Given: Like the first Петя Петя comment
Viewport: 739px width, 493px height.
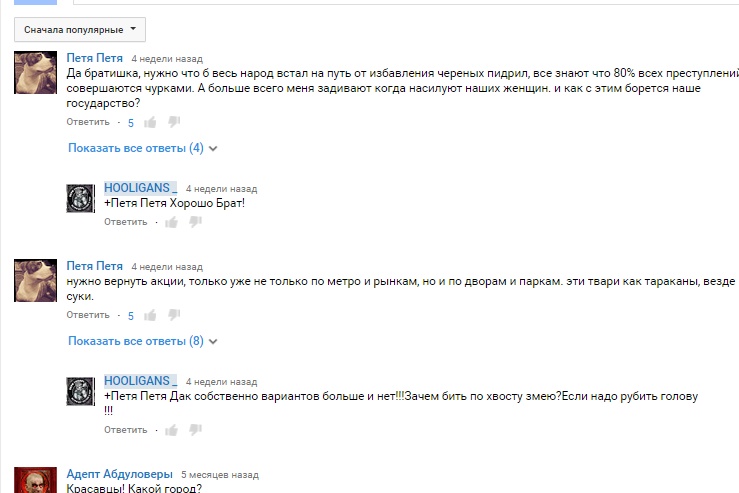Looking at the screenshot, I should (150, 123).
